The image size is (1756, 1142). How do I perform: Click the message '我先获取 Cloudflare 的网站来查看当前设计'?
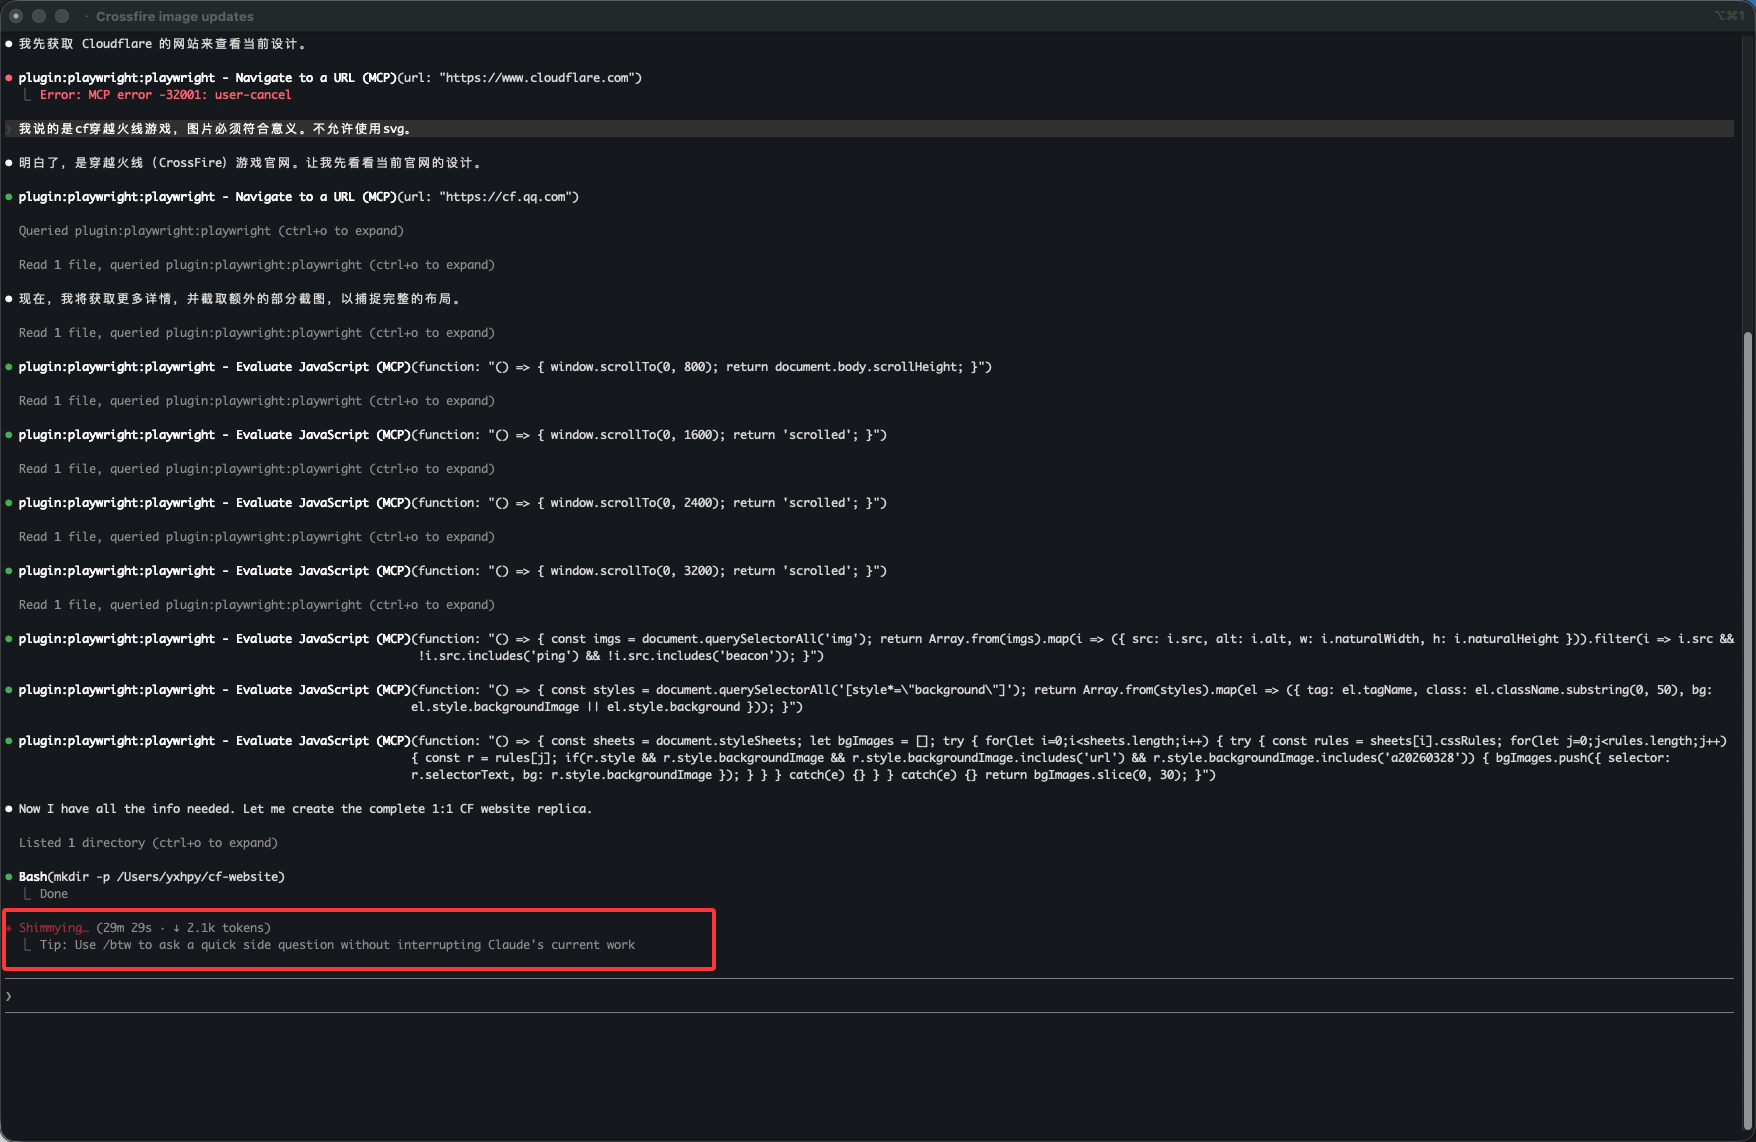pyautogui.click(x=163, y=44)
